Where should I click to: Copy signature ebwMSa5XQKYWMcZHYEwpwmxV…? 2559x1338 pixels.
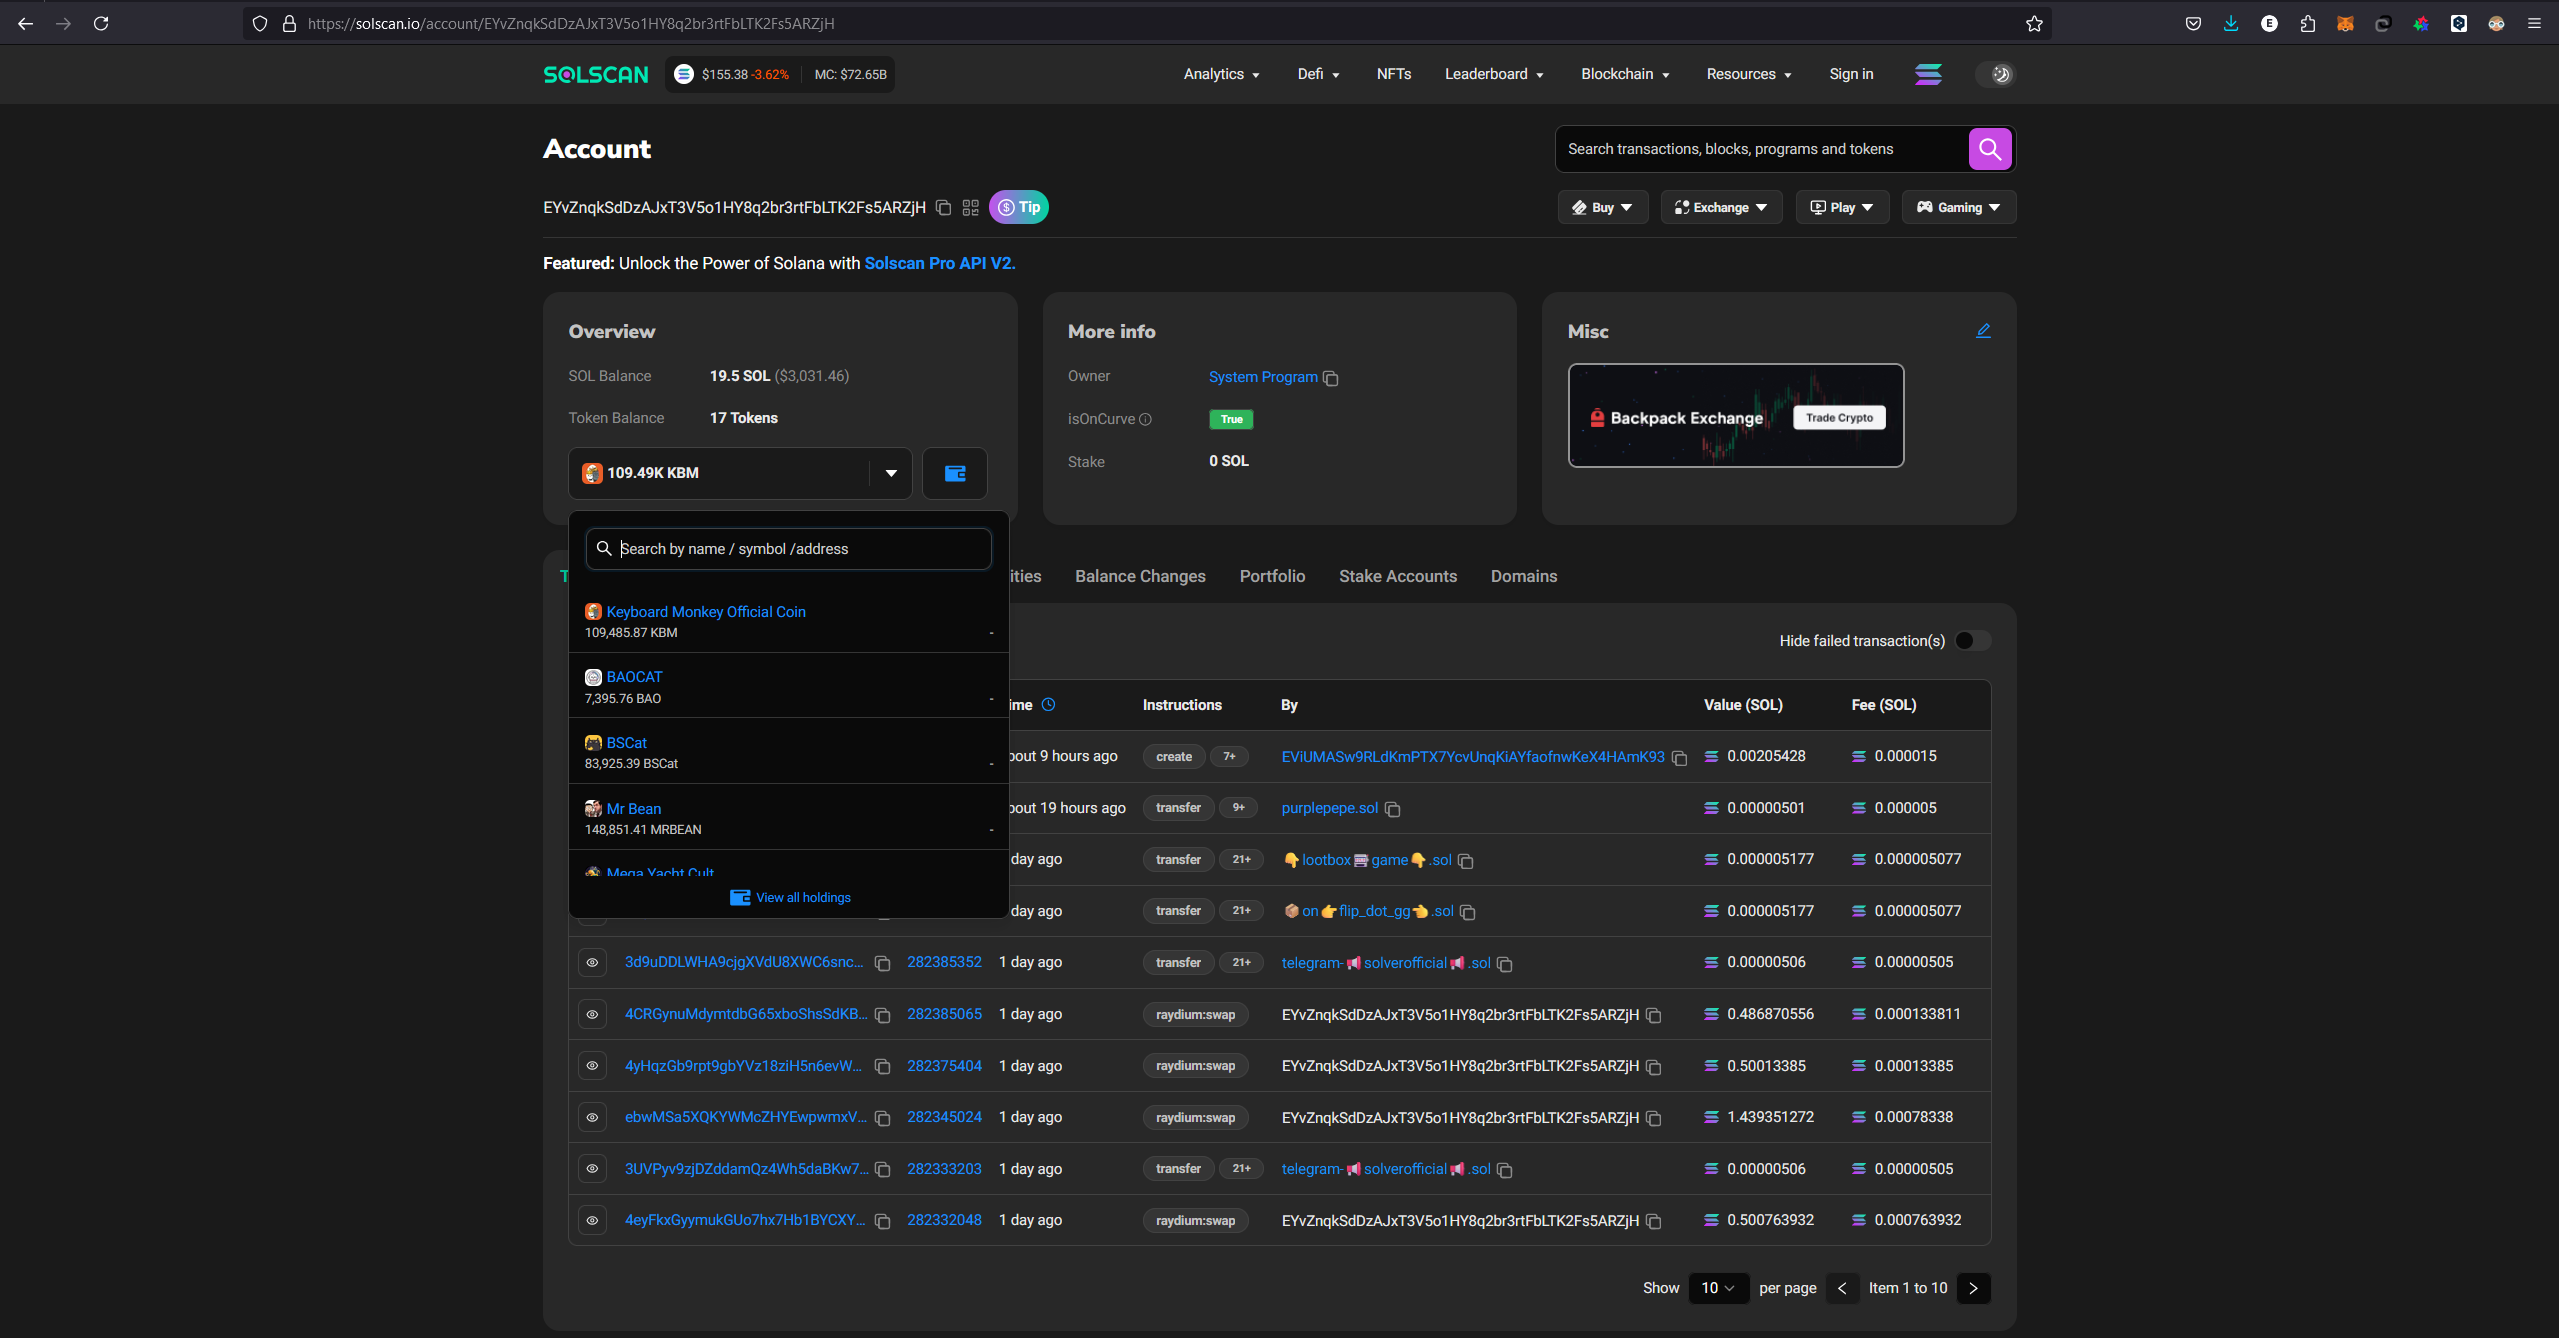pyautogui.click(x=882, y=1118)
